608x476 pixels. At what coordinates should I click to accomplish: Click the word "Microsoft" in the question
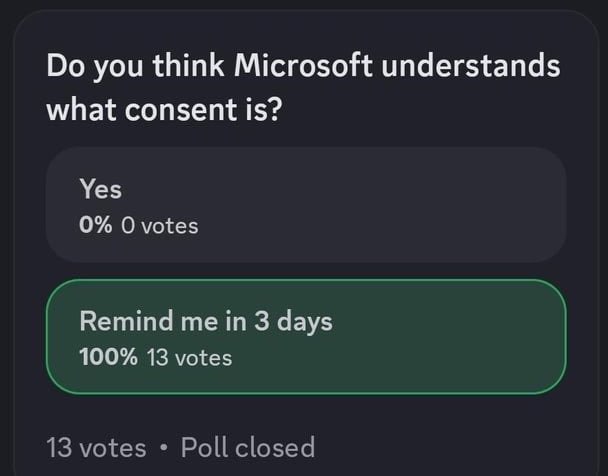coord(303,68)
